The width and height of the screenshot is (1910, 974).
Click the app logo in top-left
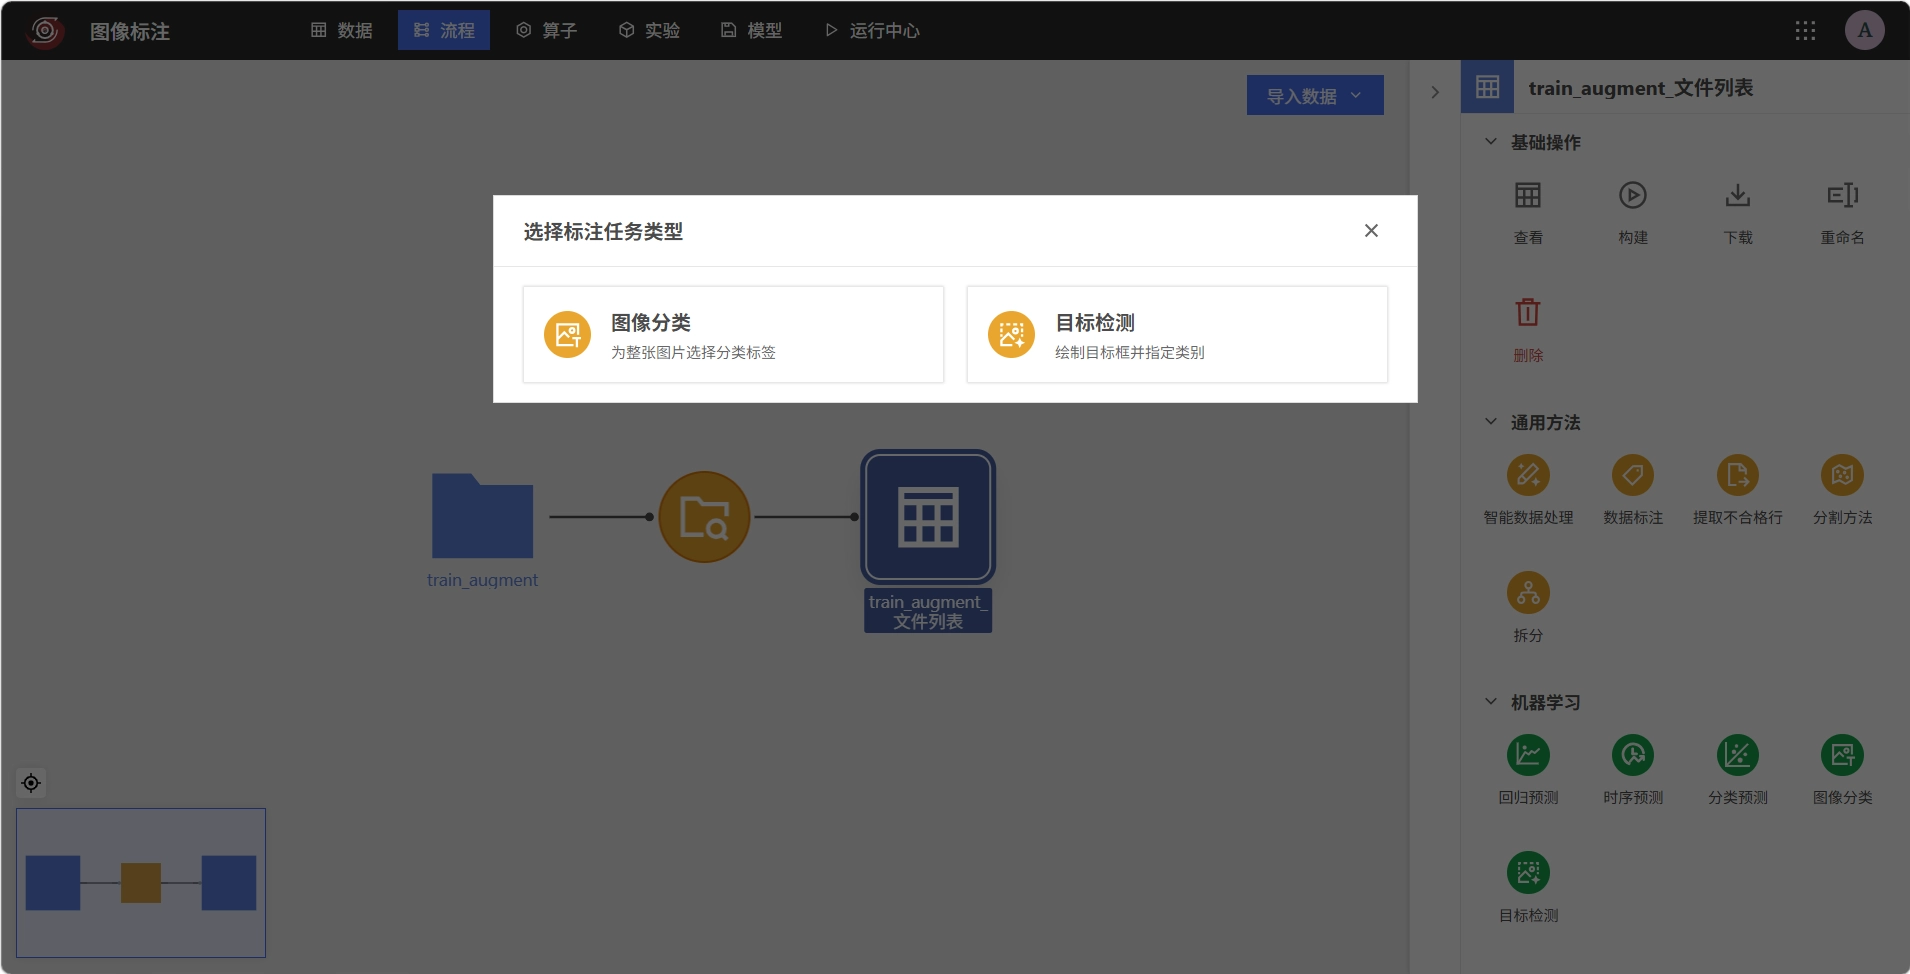(44, 31)
